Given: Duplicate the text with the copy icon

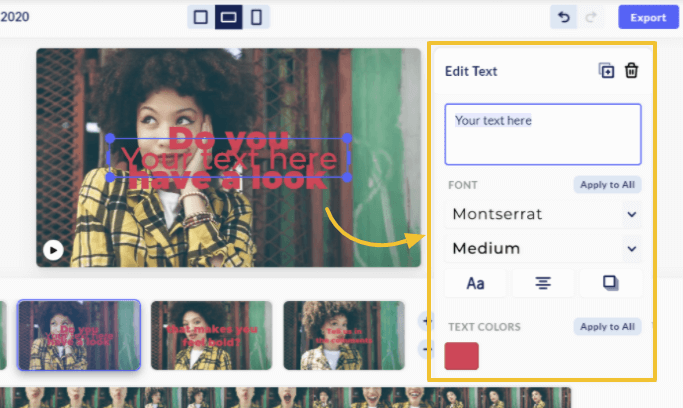Looking at the screenshot, I should [x=606, y=71].
